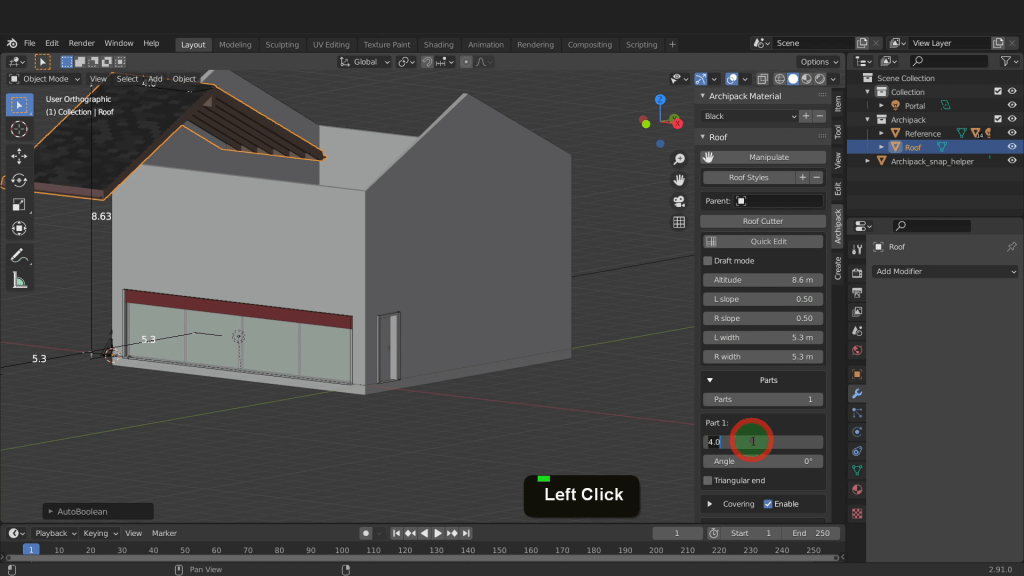
Task: Open the Modifier properties wrench tab
Action: tap(857, 393)
